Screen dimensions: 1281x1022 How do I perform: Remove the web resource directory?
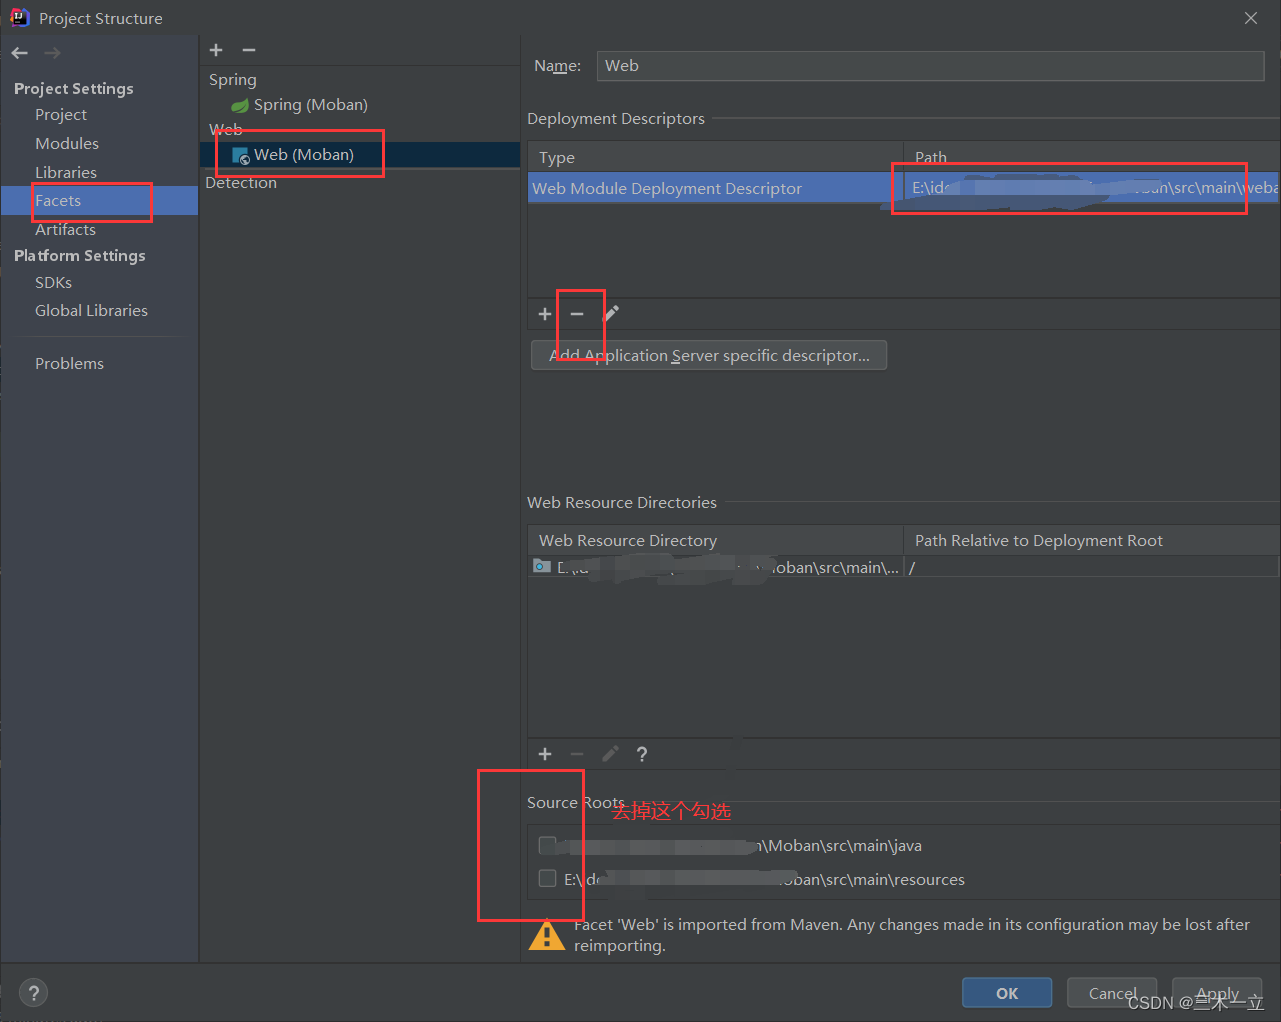577,754
